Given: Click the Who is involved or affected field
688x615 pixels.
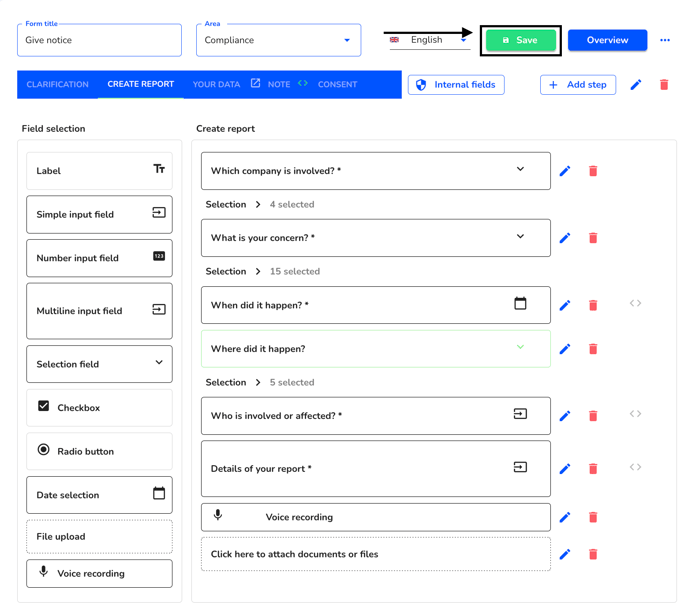Looking at the screenshot, I should point(376,416).
